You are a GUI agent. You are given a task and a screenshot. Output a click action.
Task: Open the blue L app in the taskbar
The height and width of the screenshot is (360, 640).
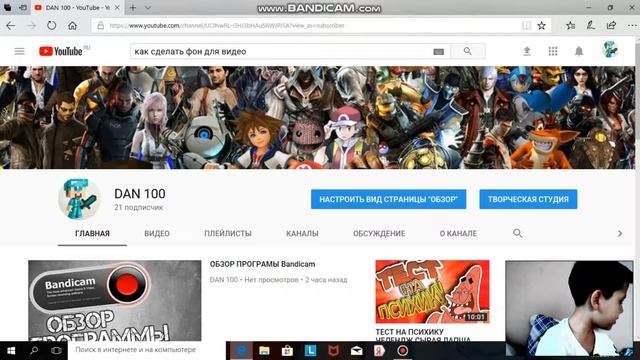(x=310, y=351)
